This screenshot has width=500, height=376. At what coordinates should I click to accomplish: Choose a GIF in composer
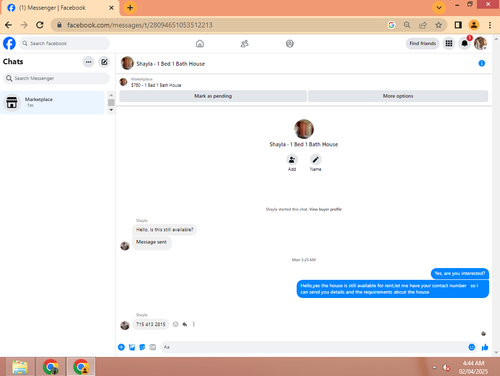(153, 347)
